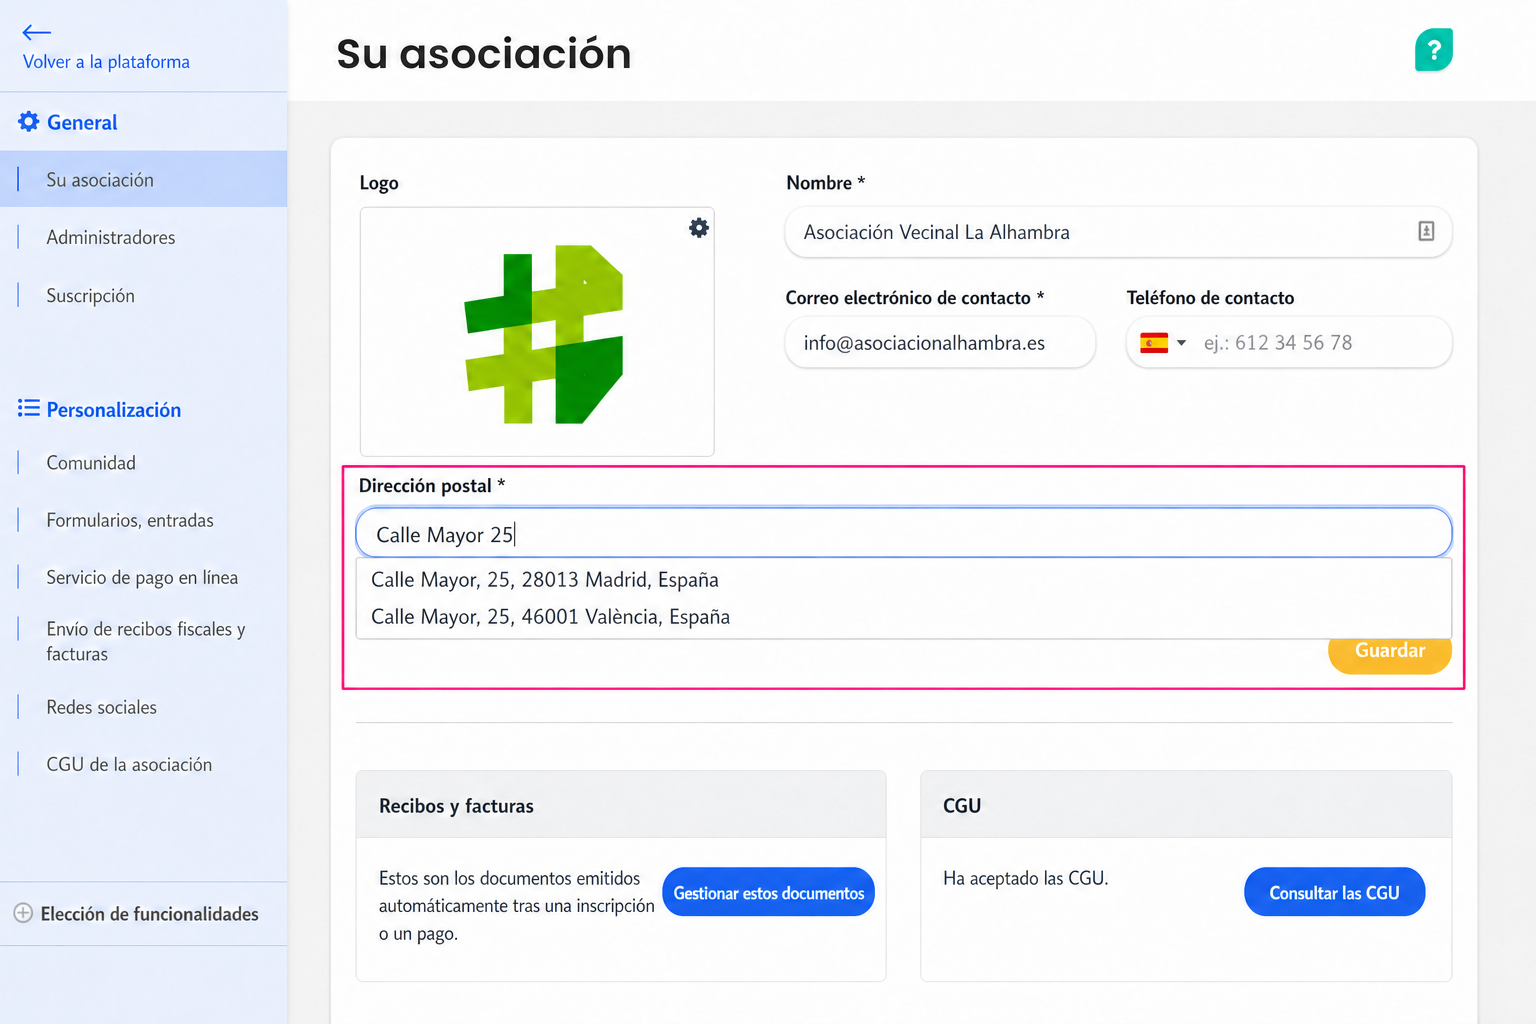Click the CGU card heading
1536x1024 pixels.
pos(962,806)
